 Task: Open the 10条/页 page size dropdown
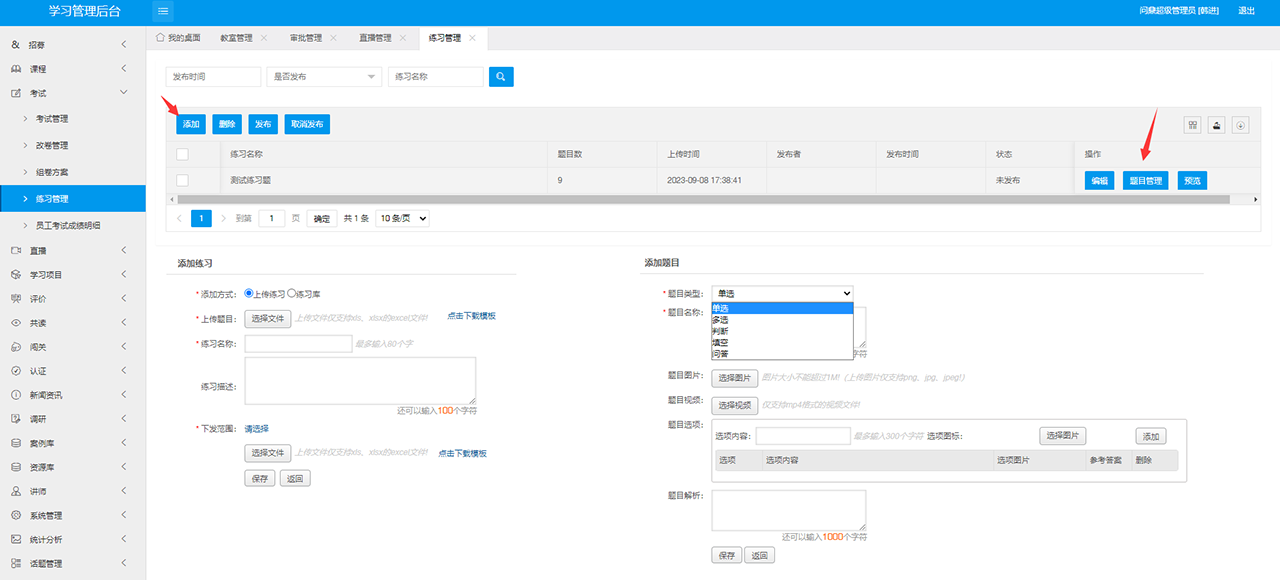click(403, 218)
